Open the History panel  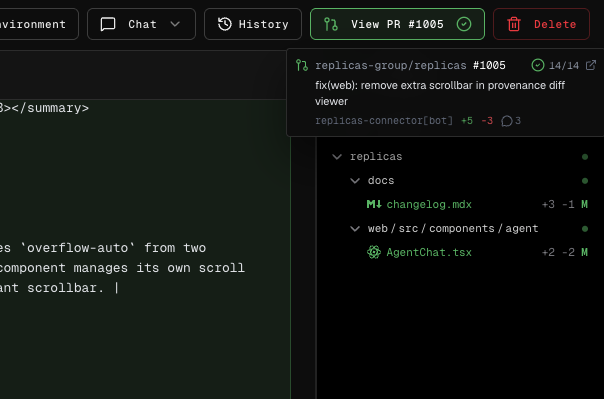pos(253,24)
